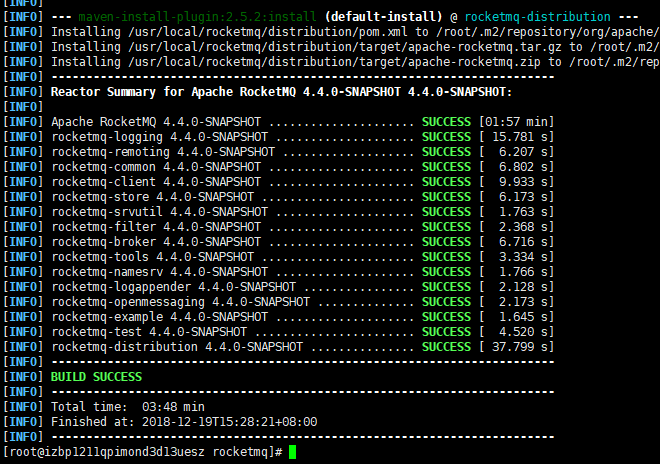
Task: Click the root@izbp1211qpimond3d13uesz prompt text
Action: pyautogui.click(x=142, y=453)
